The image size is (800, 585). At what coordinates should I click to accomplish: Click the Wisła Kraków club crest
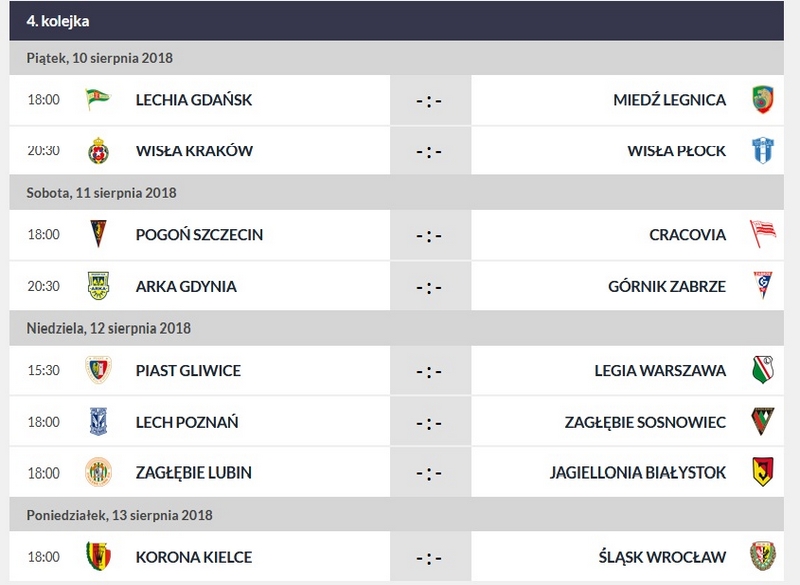(x=98, y=151)
